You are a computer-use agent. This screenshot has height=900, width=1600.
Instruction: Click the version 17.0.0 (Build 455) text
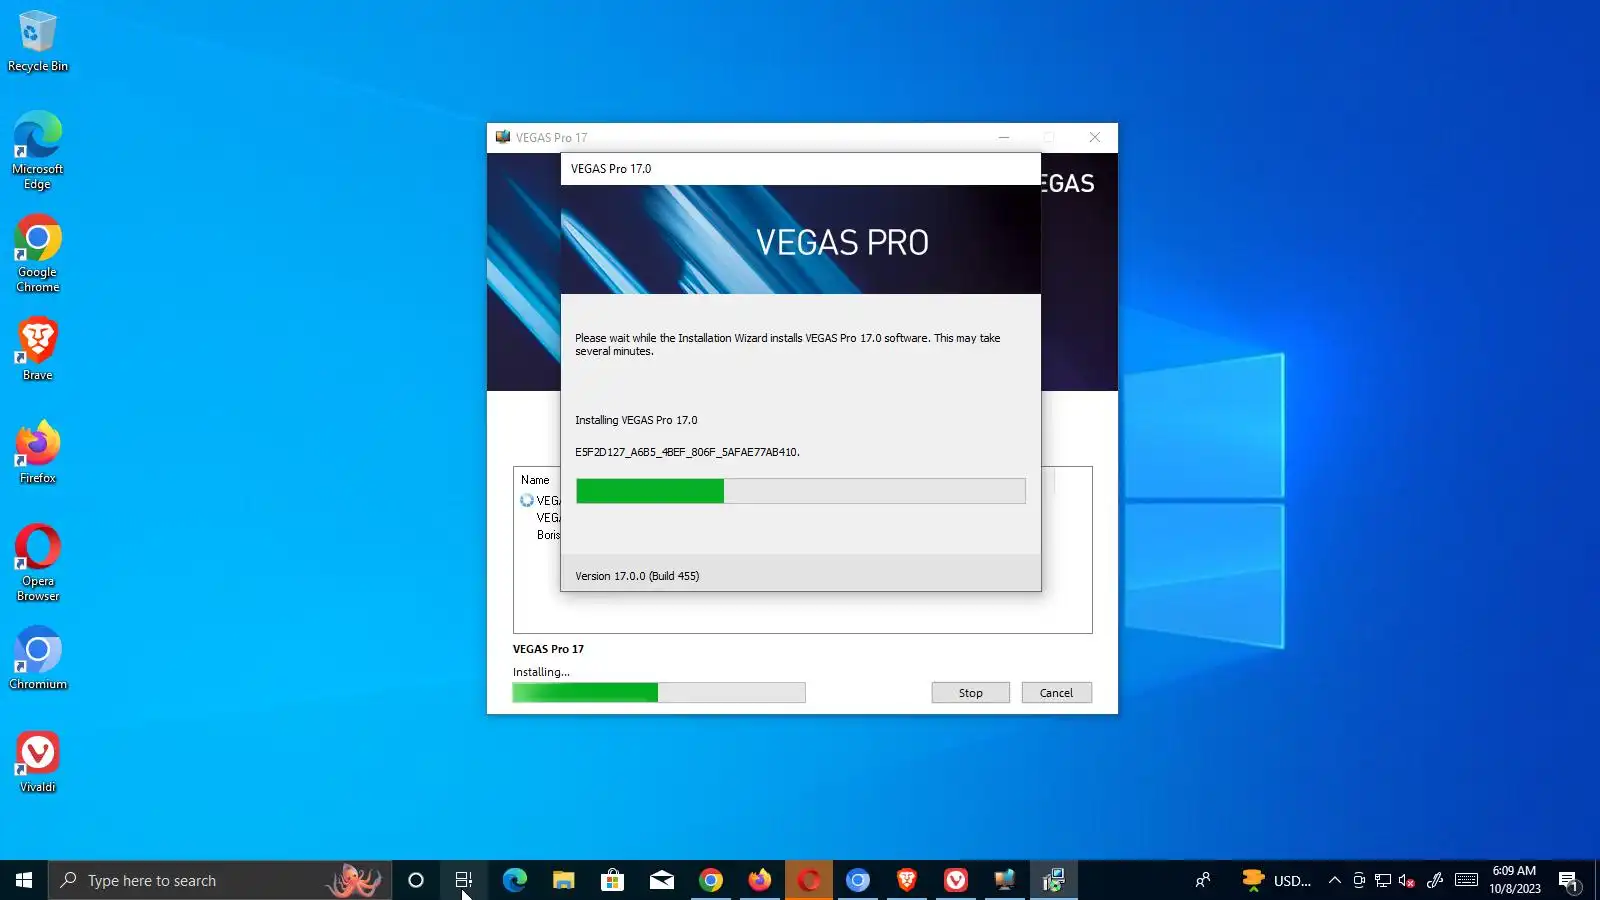coord(637,576)
